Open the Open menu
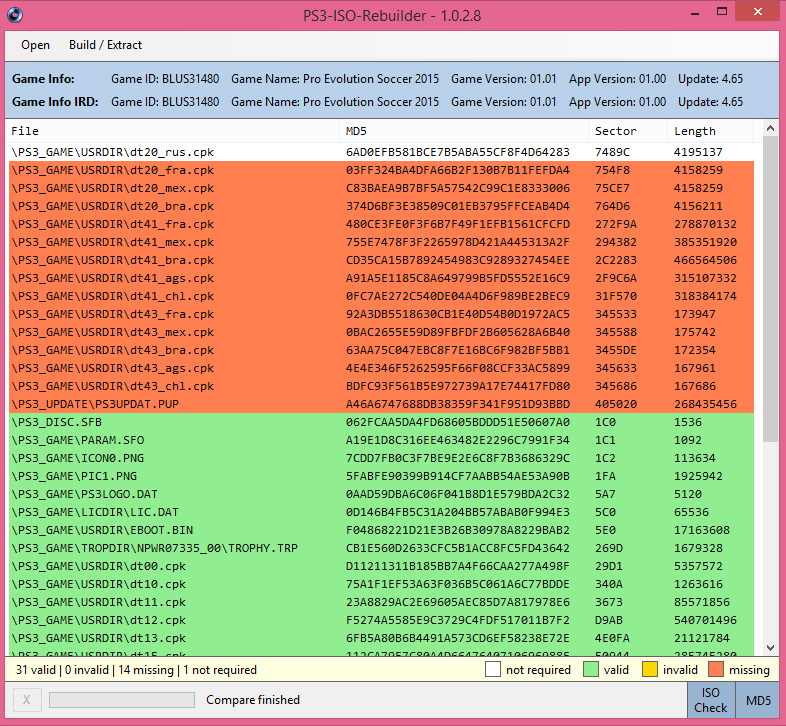The width and height of the screenshot is (786, 726). [35, 45]
